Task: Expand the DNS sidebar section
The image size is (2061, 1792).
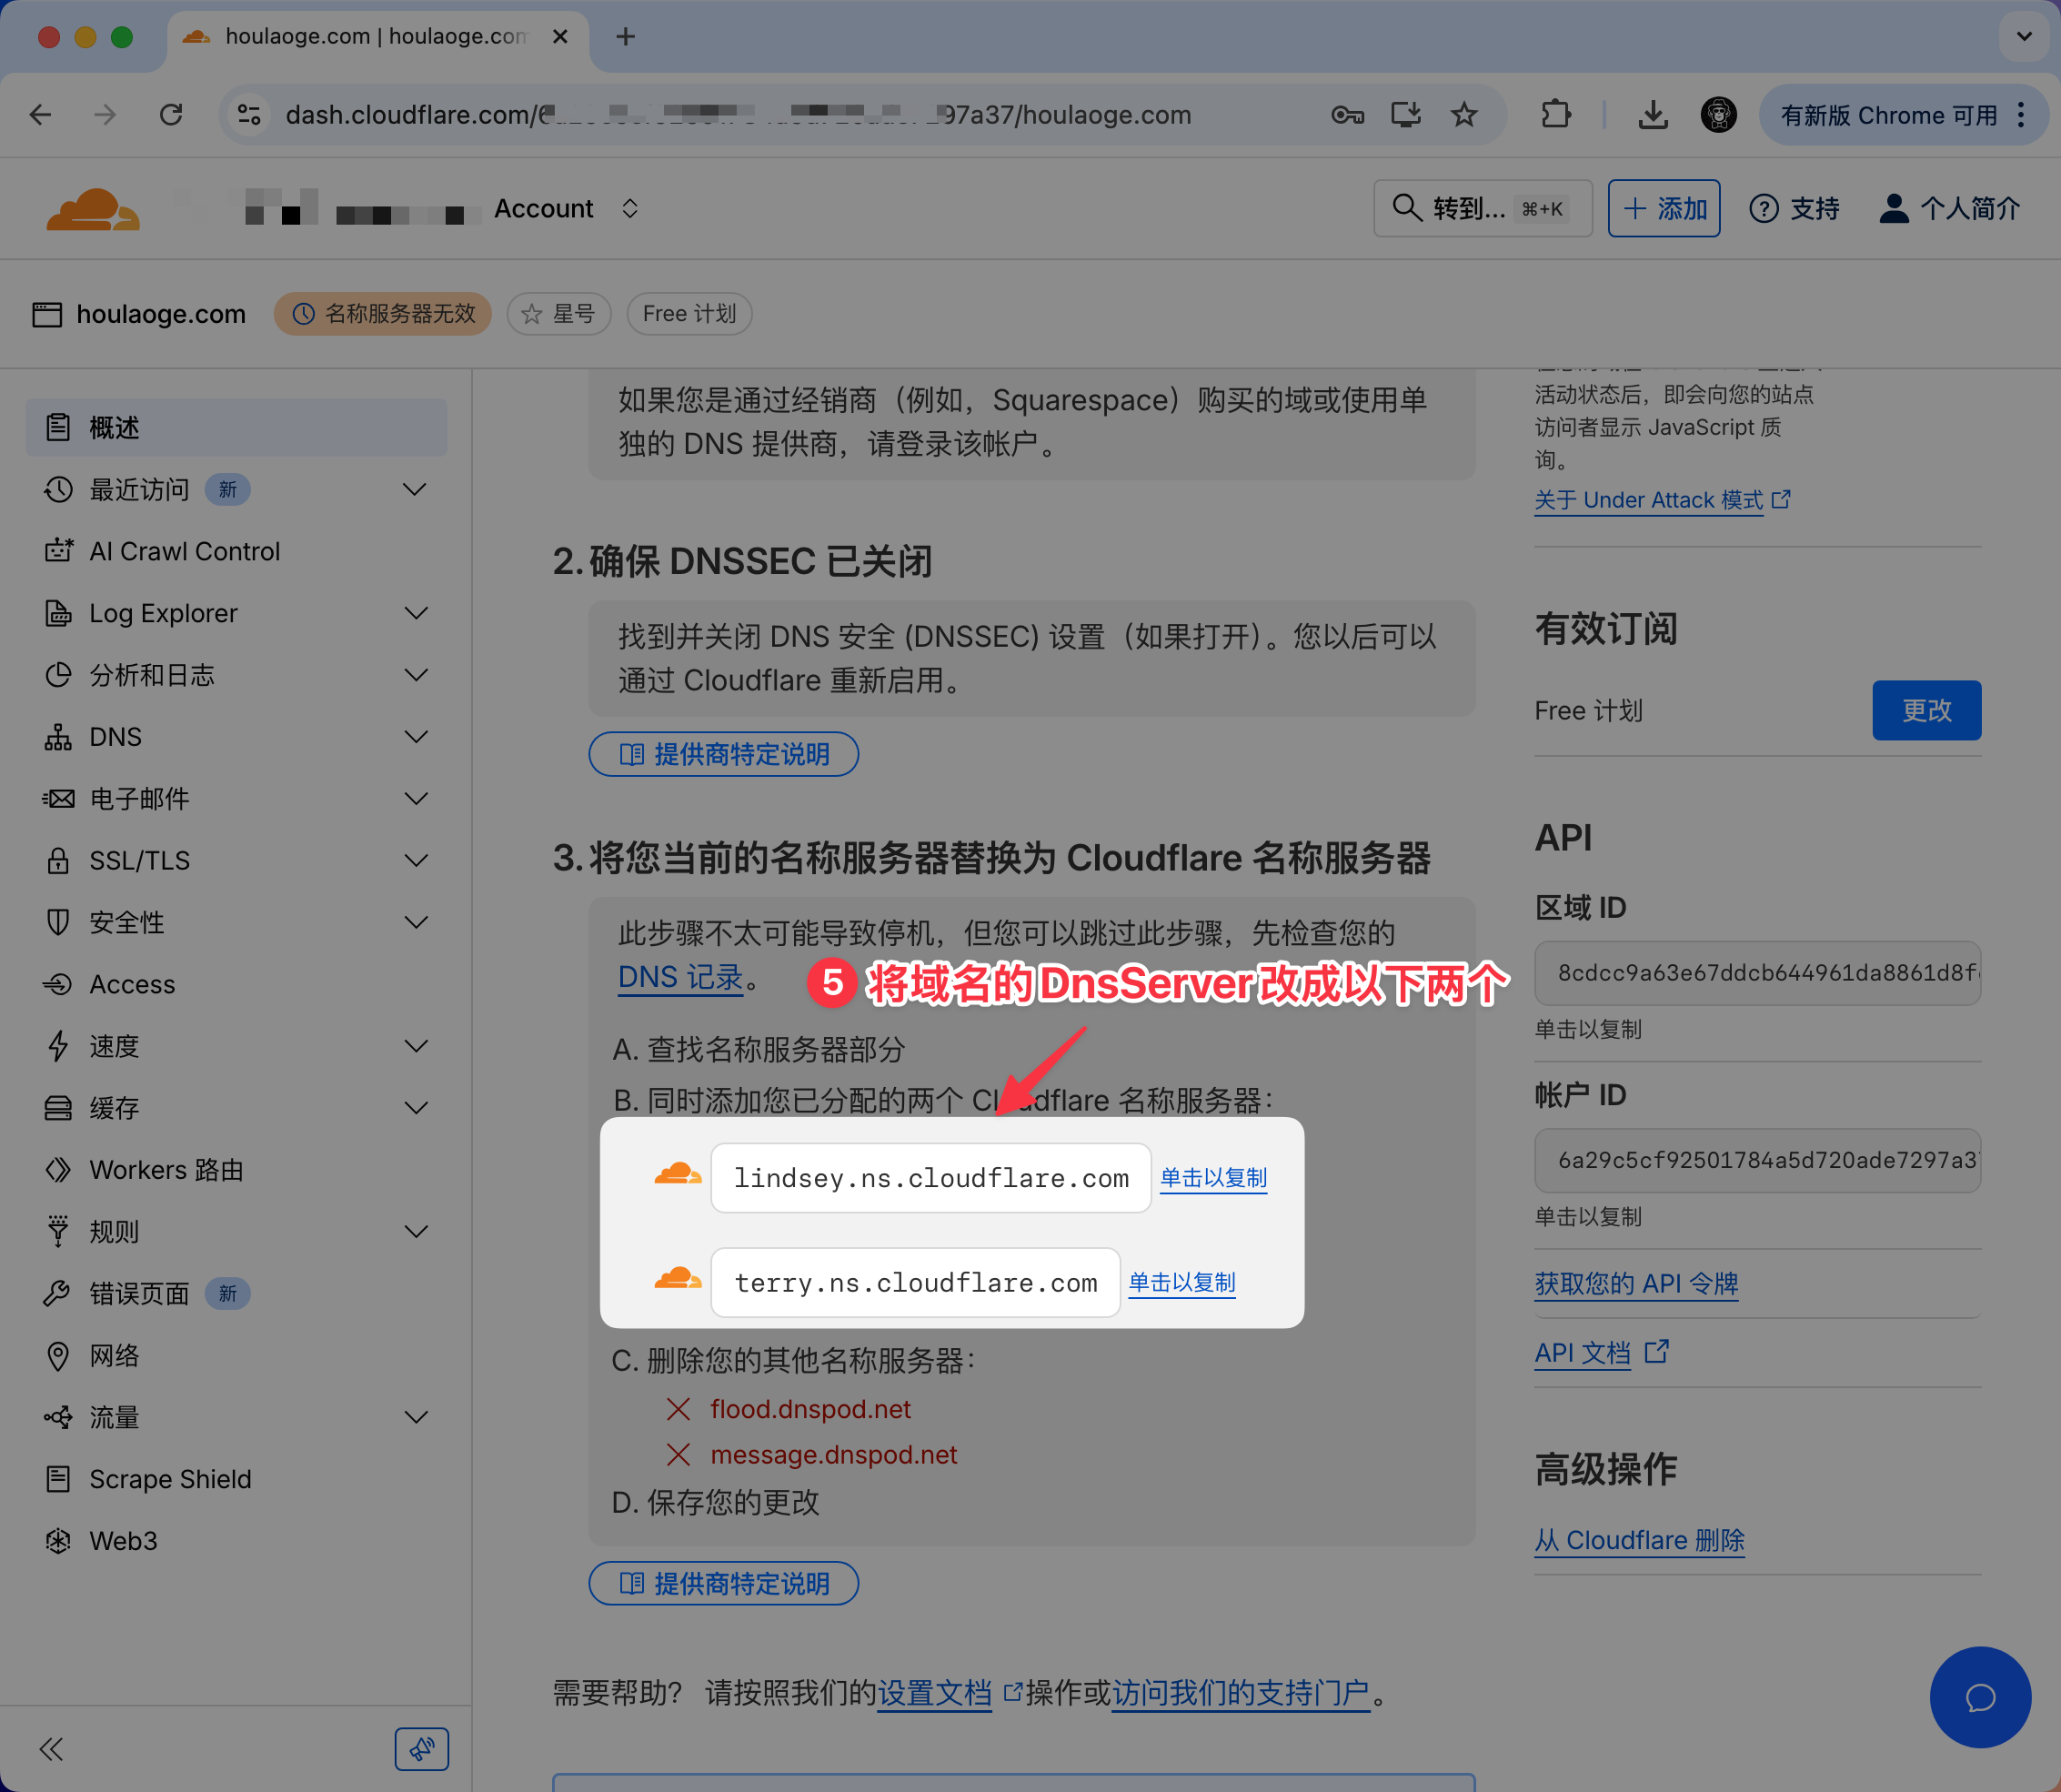Action: 415,737
